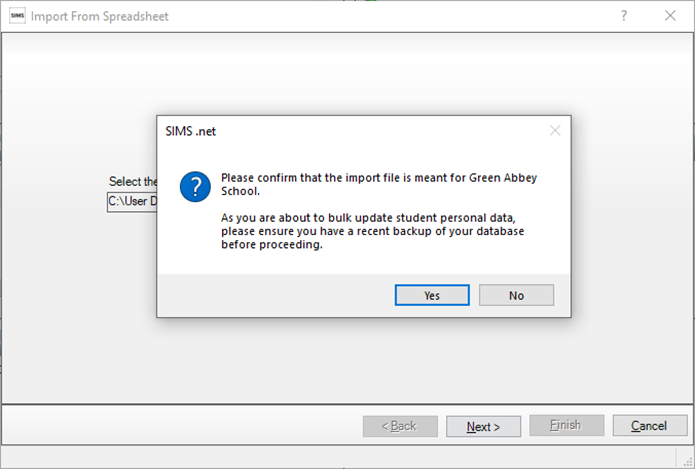
Task: Decline the import with the No button
Action: (516, 295)
